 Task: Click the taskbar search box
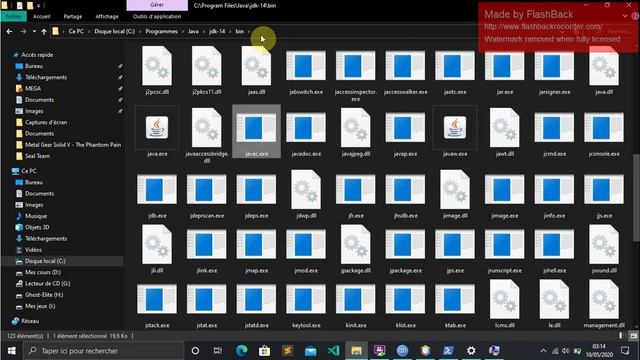point(104,351)
